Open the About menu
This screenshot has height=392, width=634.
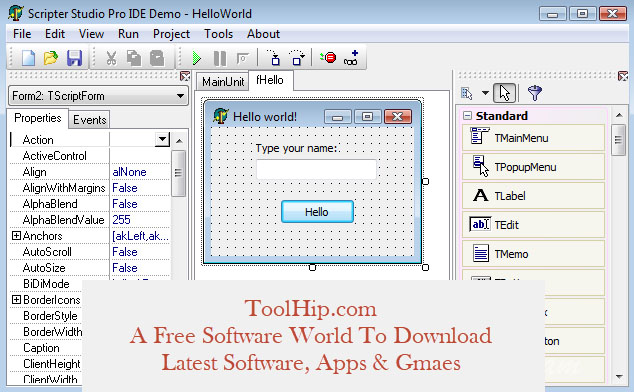(263, 34)
